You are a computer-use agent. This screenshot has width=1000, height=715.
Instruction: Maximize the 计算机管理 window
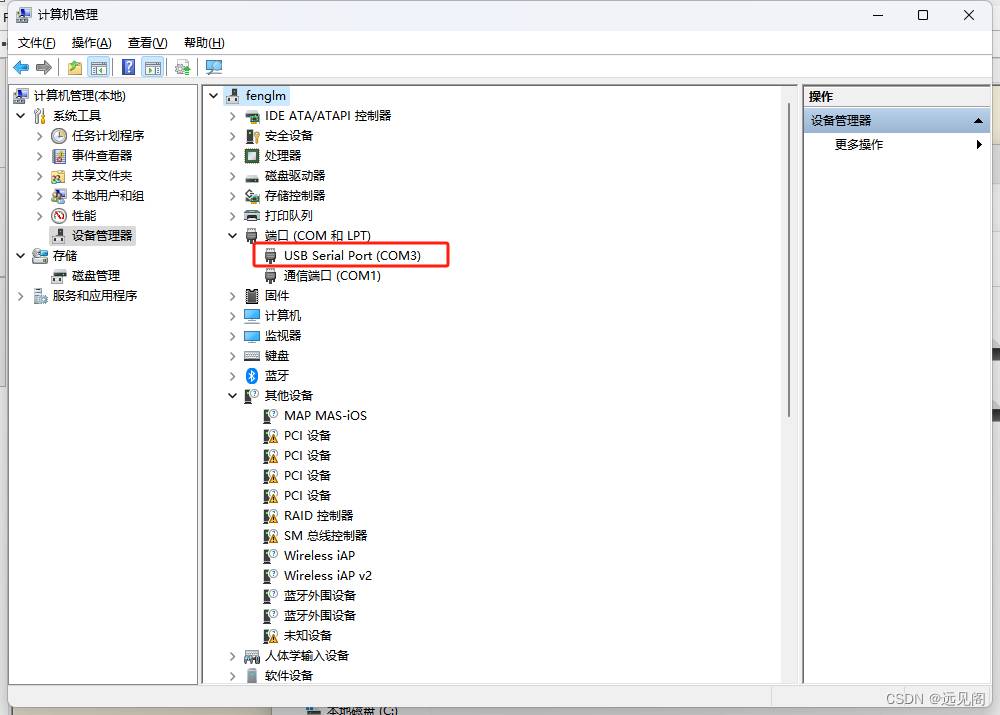pyautogui.click(x=923, y=15)
